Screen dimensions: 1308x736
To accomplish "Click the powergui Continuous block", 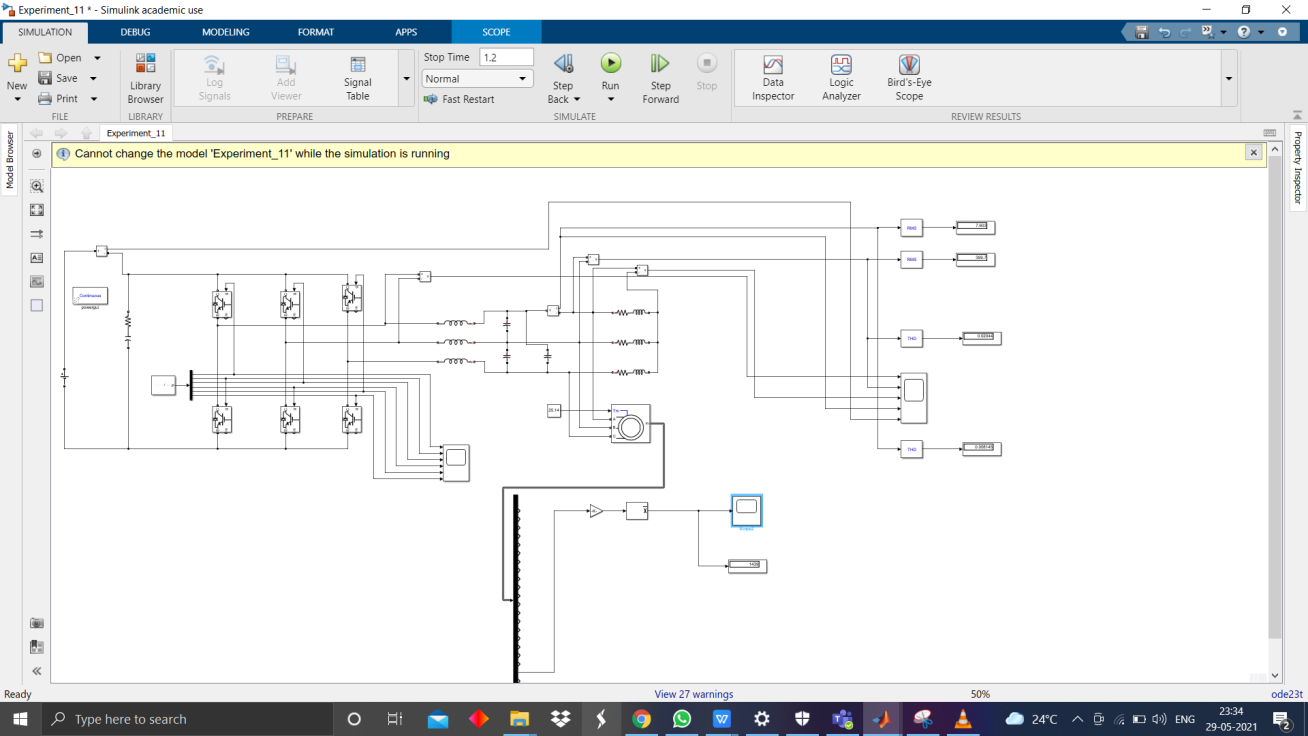I will tap(90, 296).
